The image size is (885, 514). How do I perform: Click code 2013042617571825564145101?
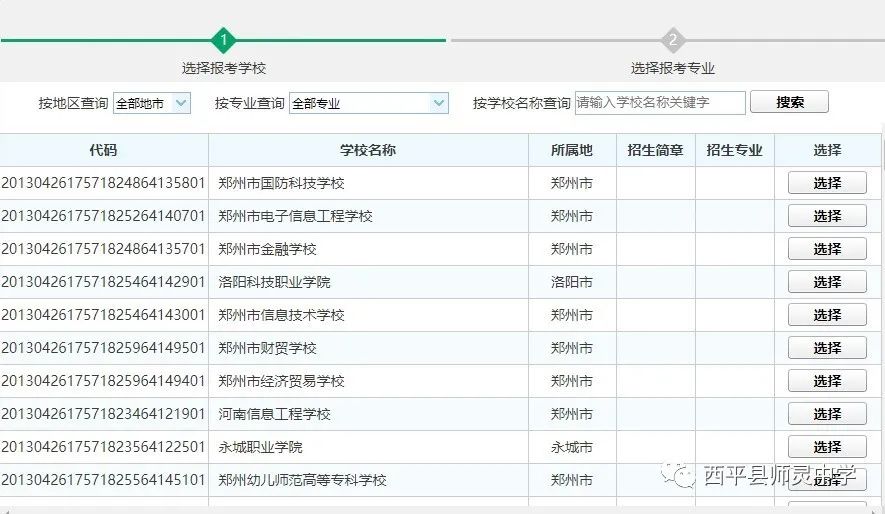tap(103, 480)
